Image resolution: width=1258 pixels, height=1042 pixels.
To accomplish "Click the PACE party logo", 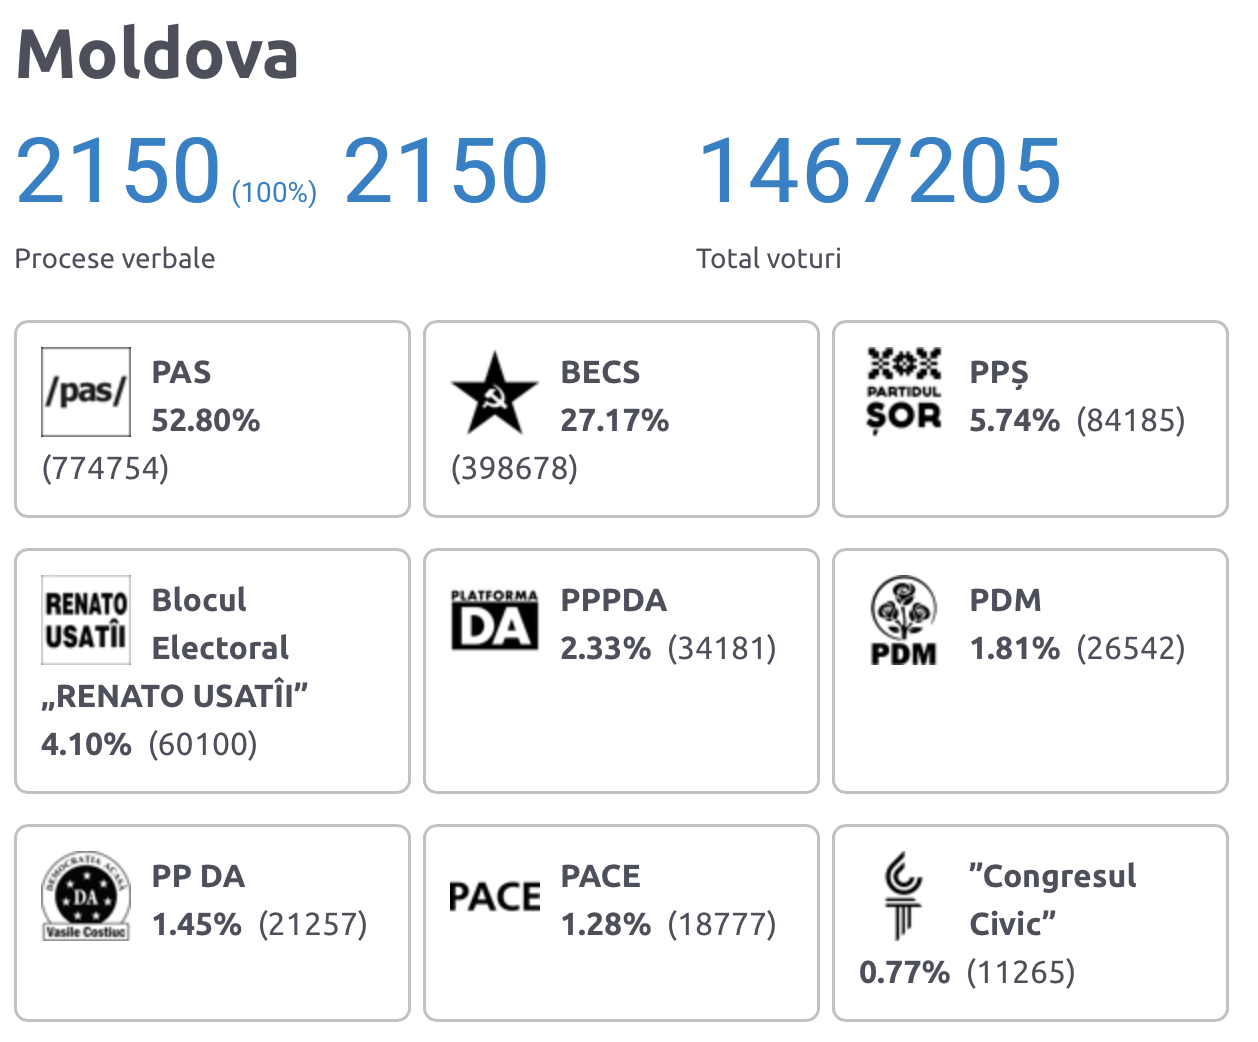I will (x=494, y=897).
